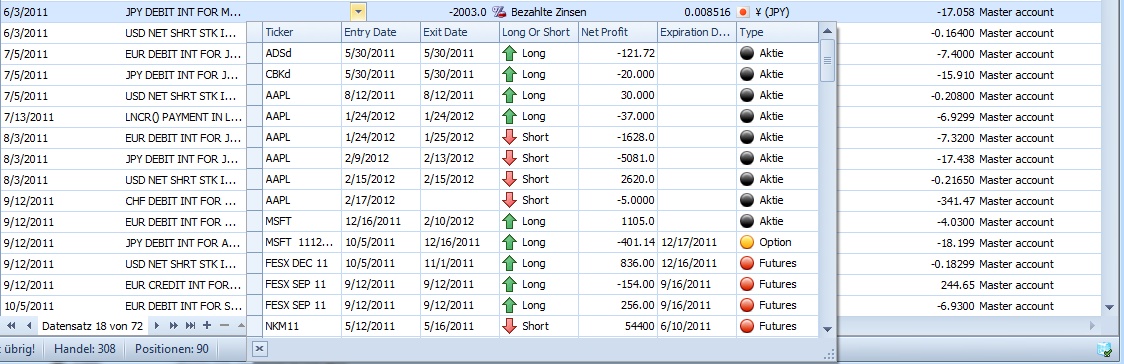Jump to the last record

190,325
